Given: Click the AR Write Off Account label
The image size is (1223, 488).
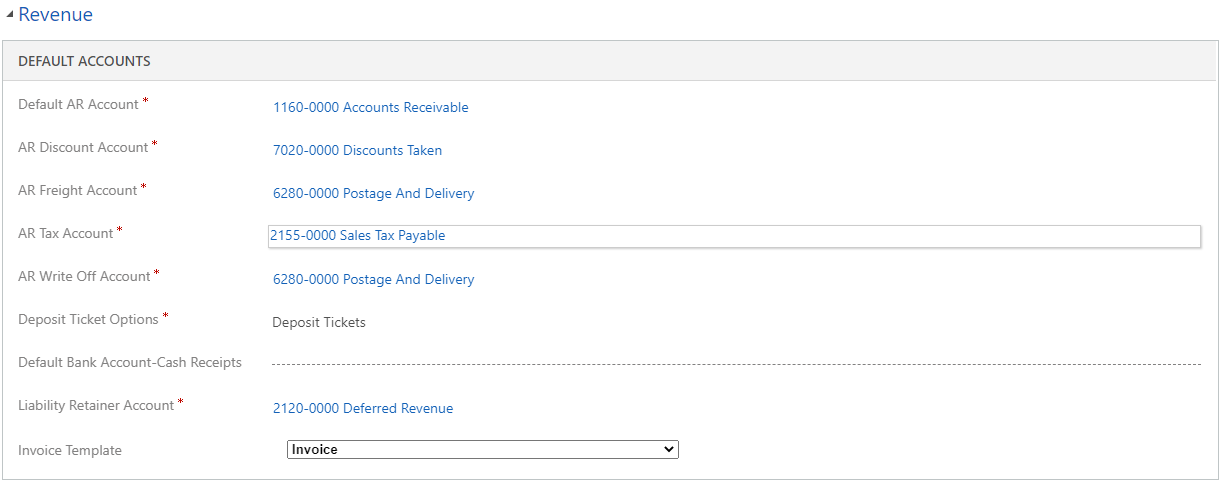Looking at the screenshot, I should pyautogui.click(x=84, y=276).
